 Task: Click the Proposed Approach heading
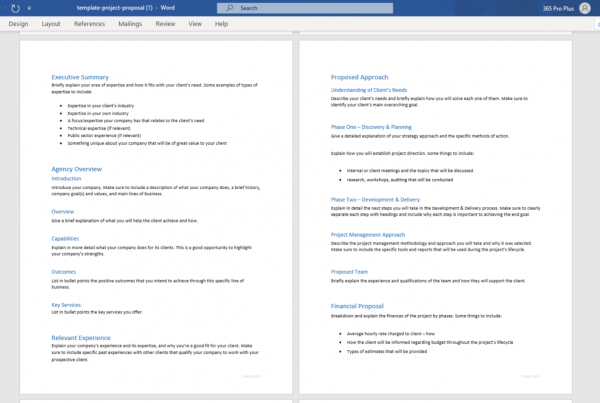359,77
